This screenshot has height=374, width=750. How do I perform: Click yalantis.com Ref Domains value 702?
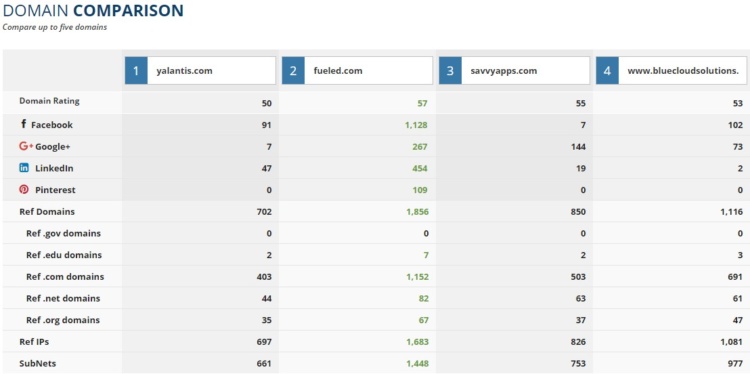pyautogui.click(x=264, y=211)
